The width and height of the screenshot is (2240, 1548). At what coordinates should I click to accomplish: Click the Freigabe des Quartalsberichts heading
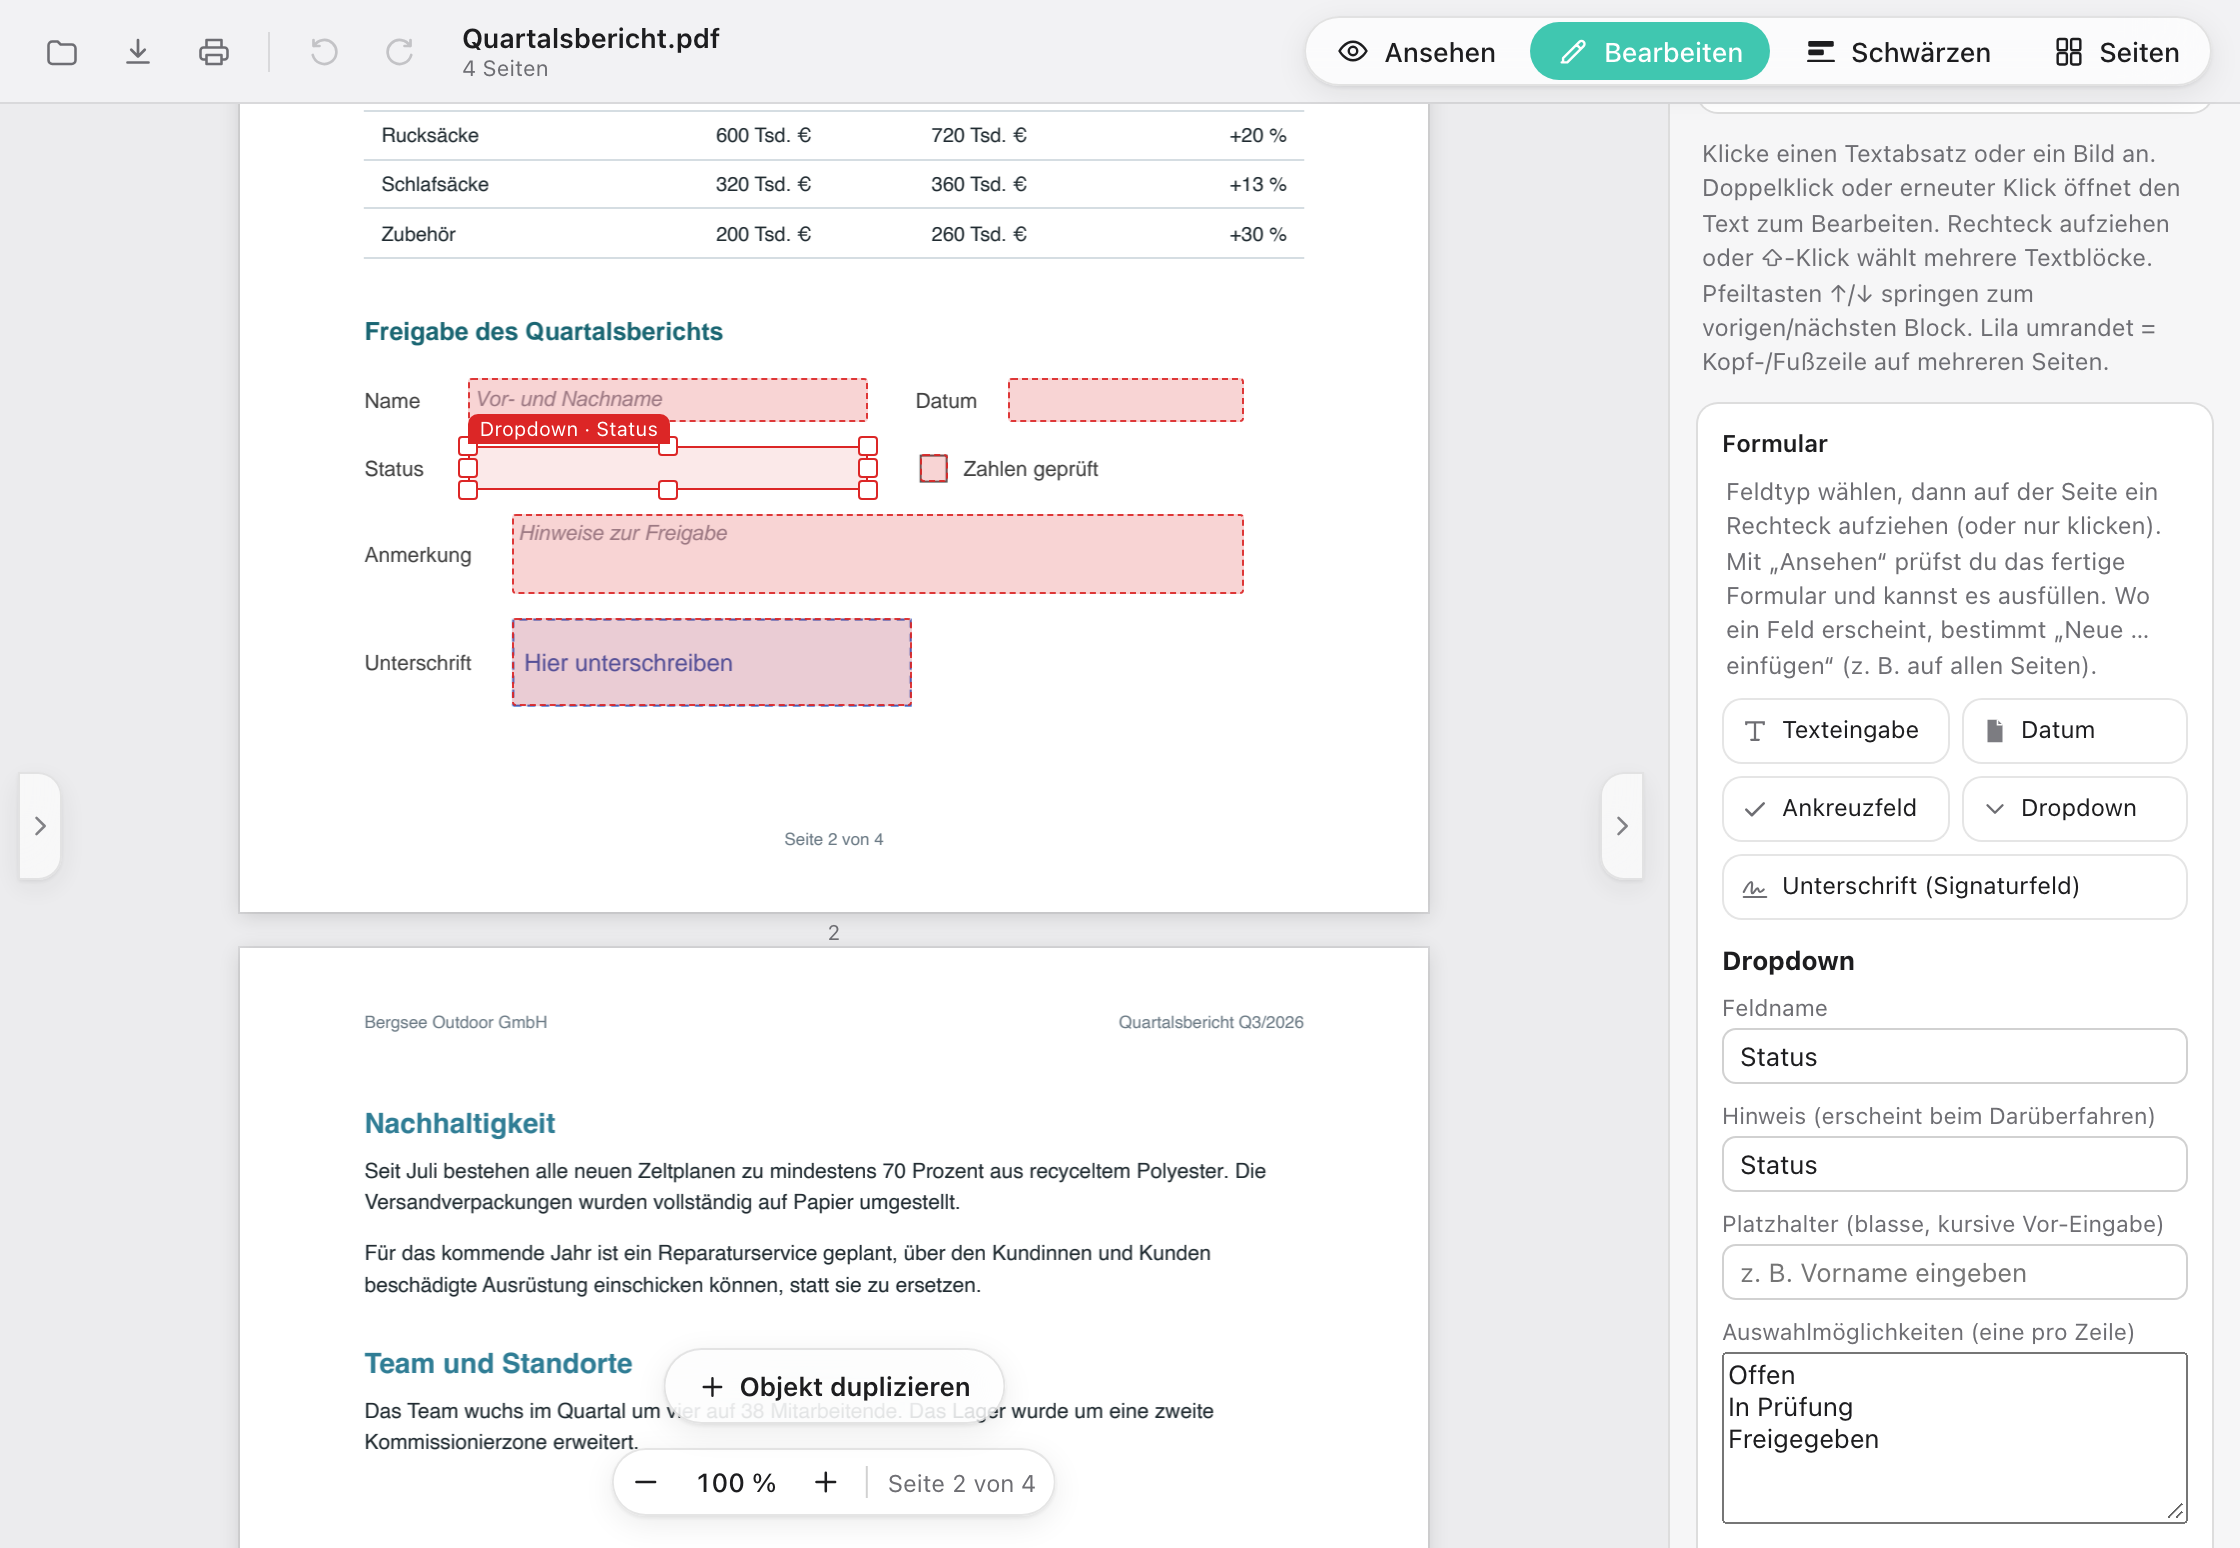(543, 332)
